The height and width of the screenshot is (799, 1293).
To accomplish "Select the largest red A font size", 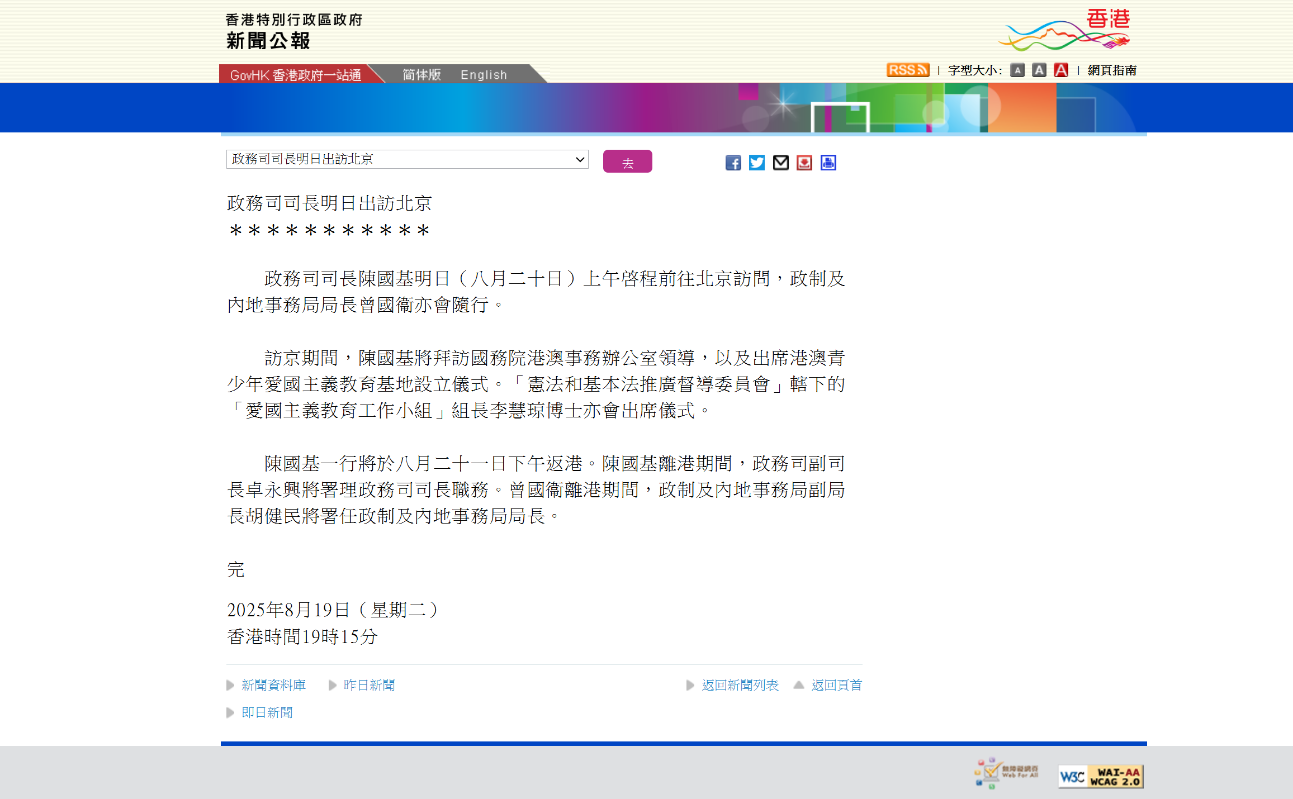I will tap(1061, 70).
